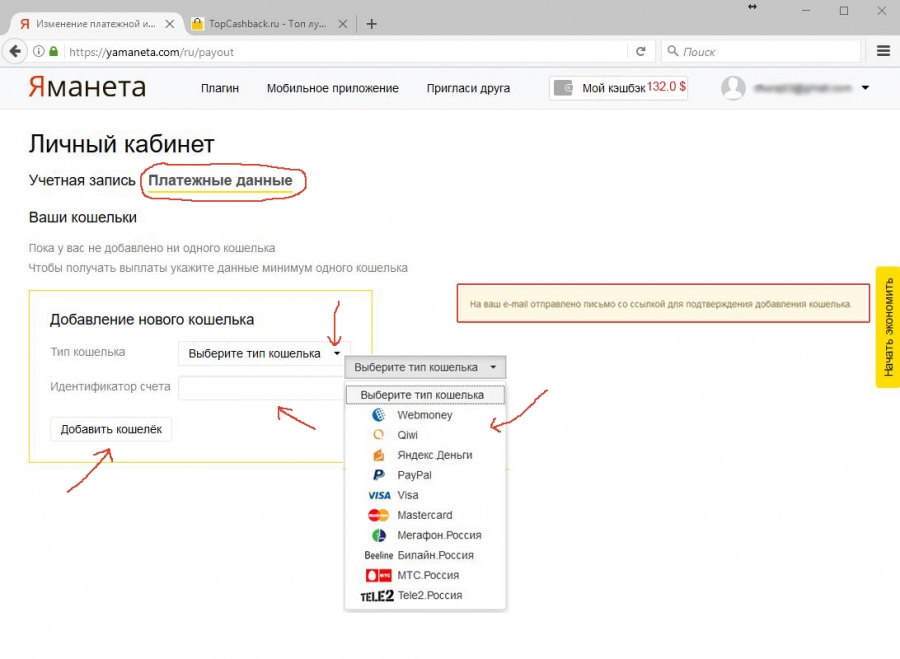Click the yellow Начать экономить side tab
This screenshot has width=900, height=659.
(x=888, y=327)
